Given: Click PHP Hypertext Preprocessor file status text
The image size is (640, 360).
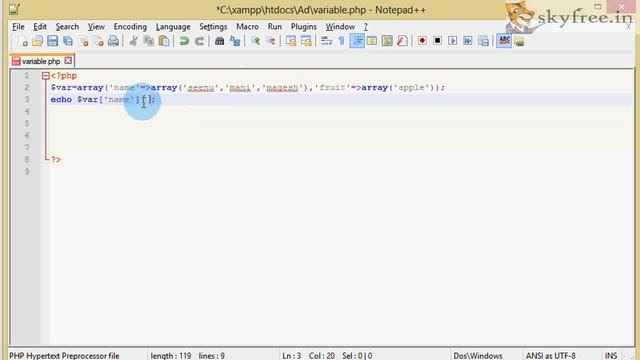Looking at the screenshot, I should point(64,356).
